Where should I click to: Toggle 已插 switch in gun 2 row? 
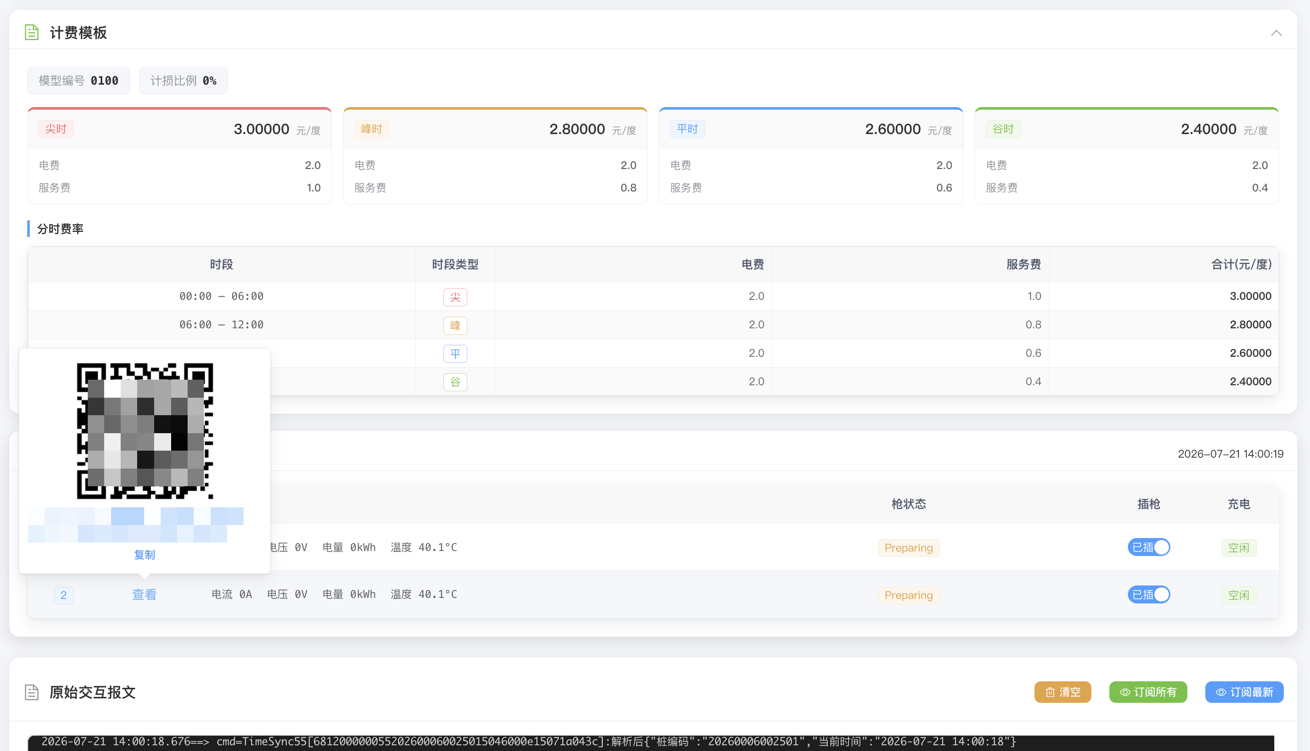tap(1149, 595)
